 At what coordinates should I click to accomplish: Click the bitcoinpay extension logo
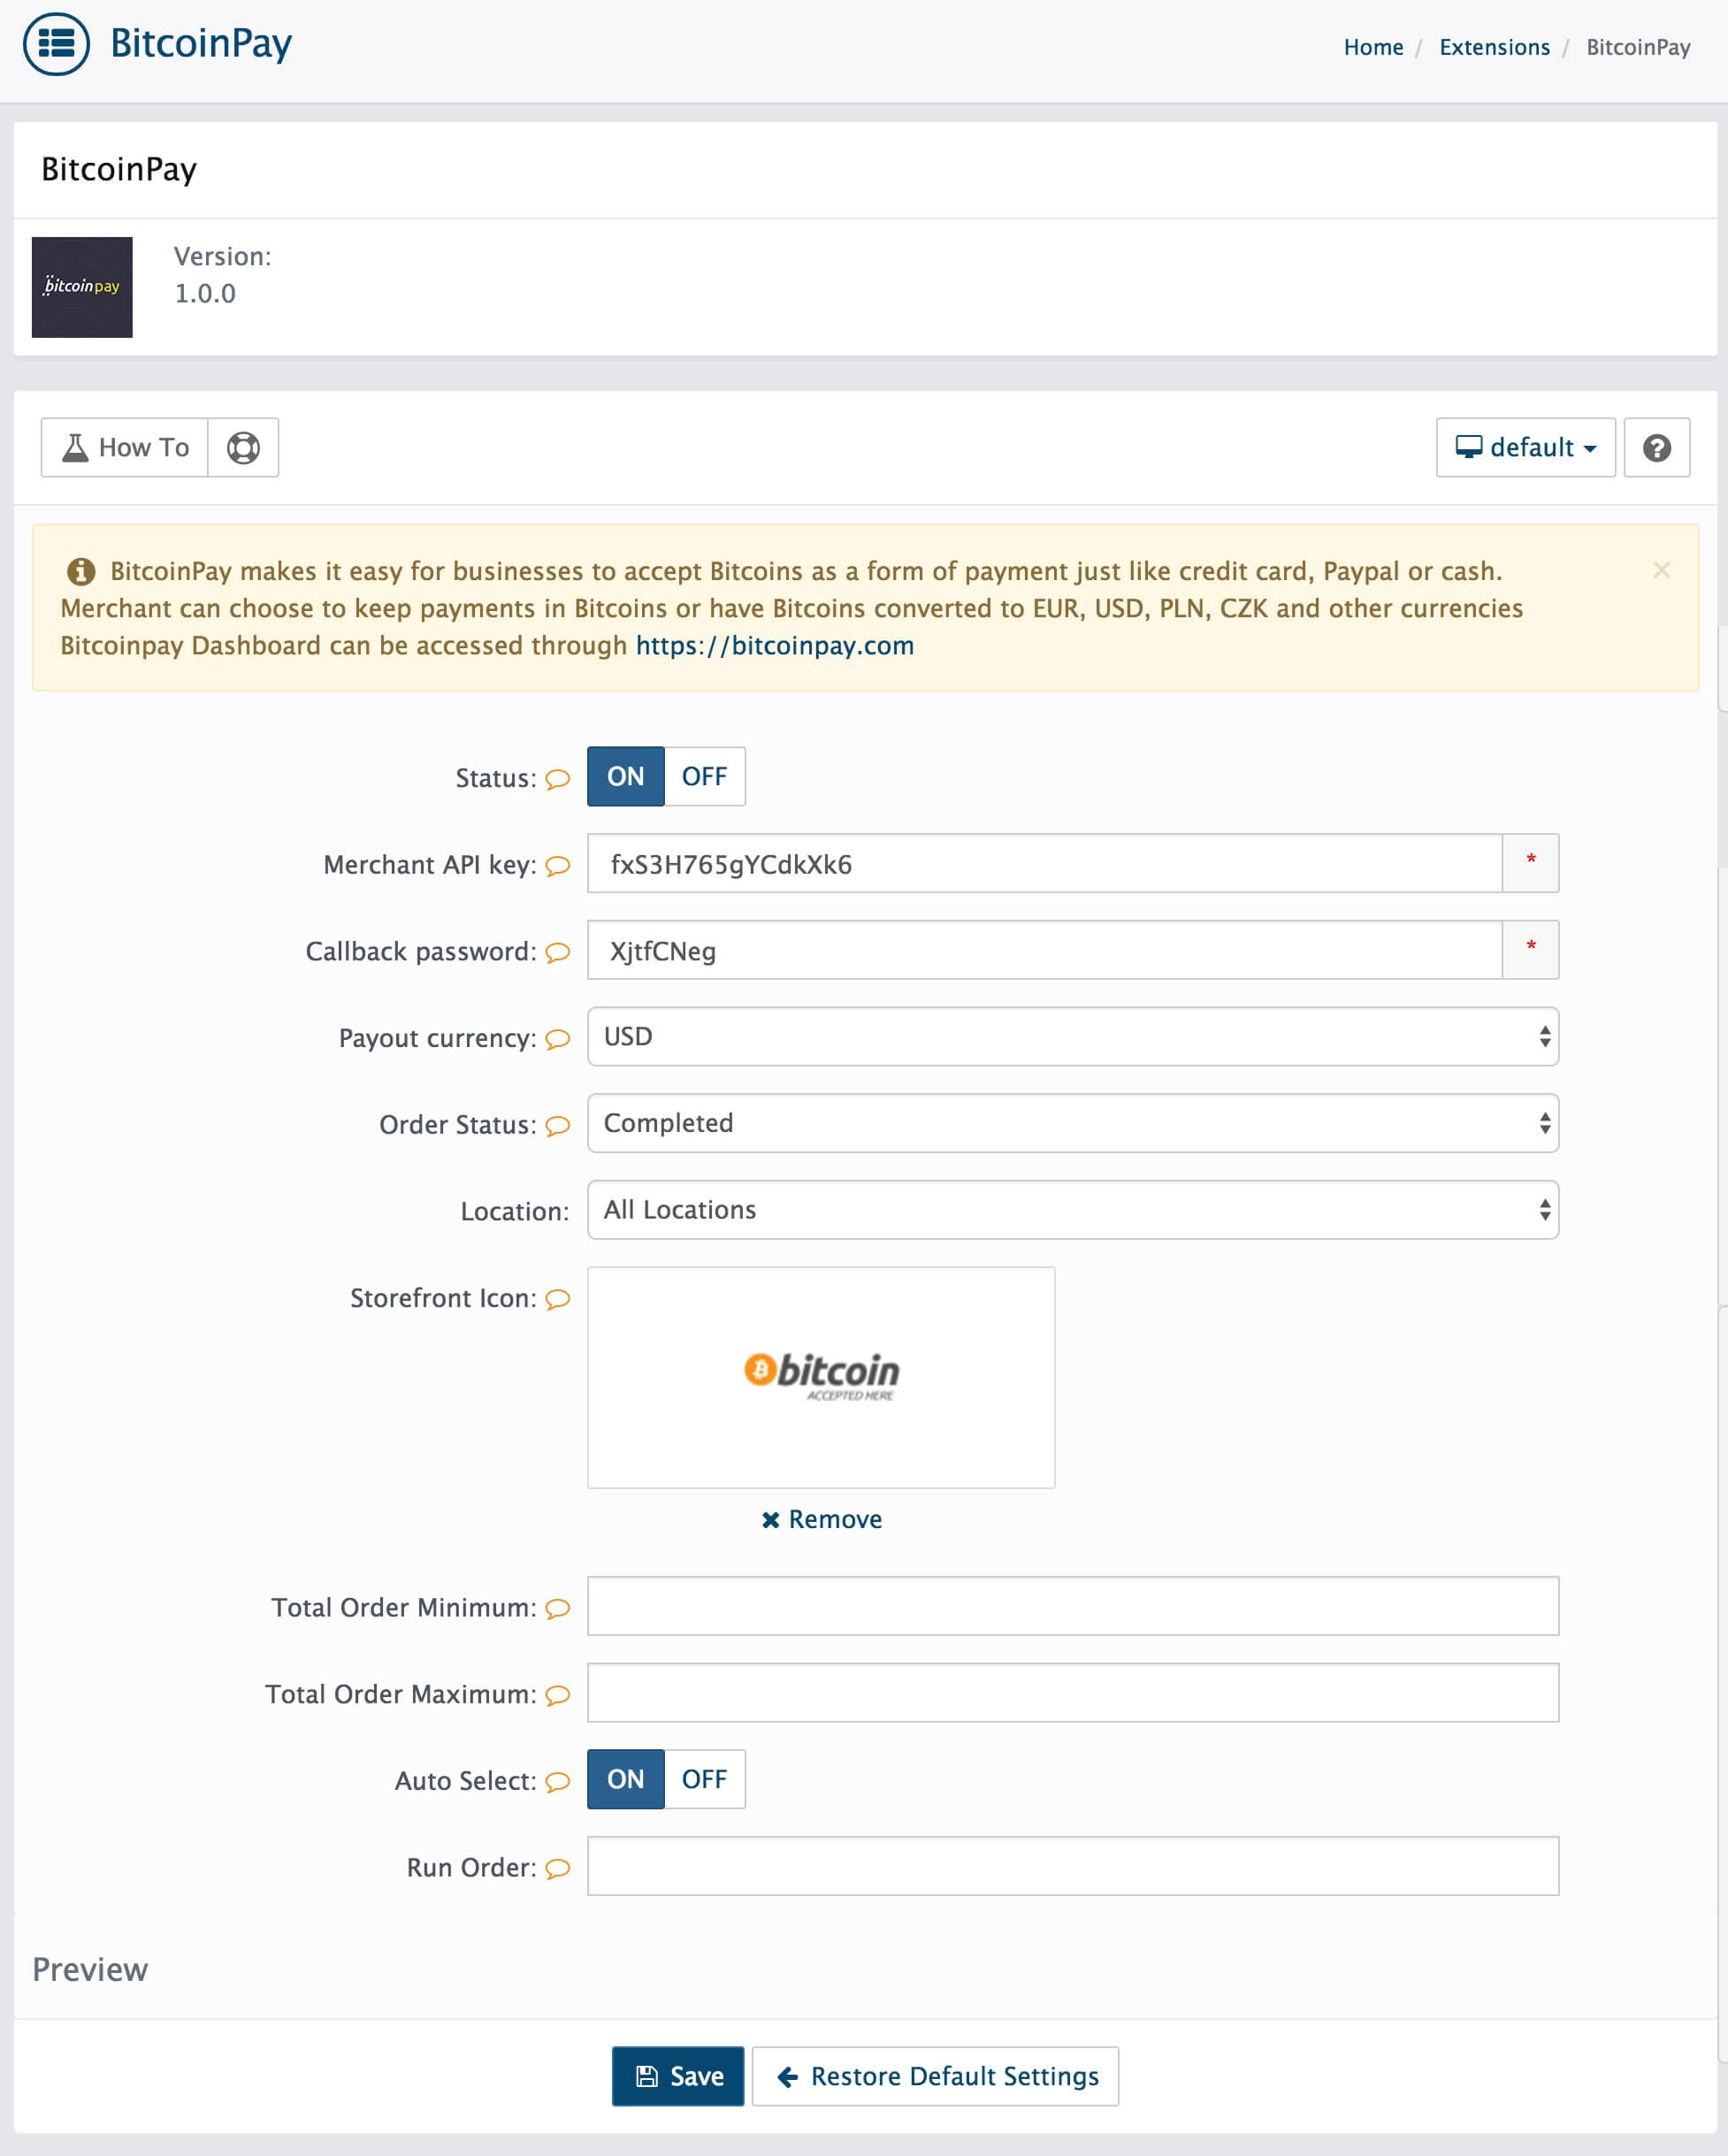(82, 287)
